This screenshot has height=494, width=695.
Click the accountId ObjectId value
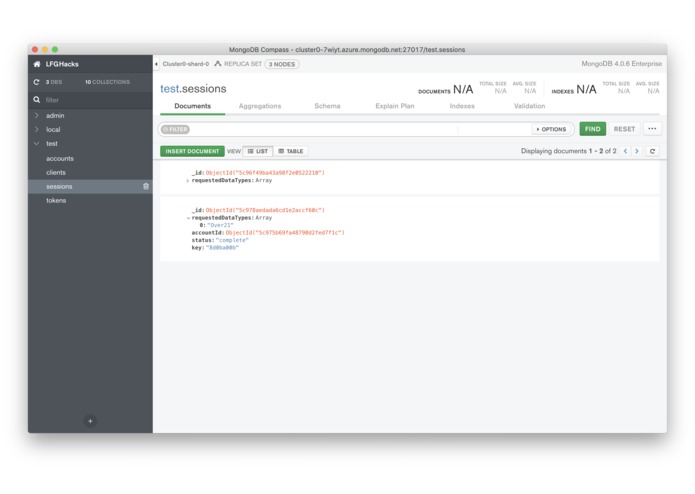[285, 233]
